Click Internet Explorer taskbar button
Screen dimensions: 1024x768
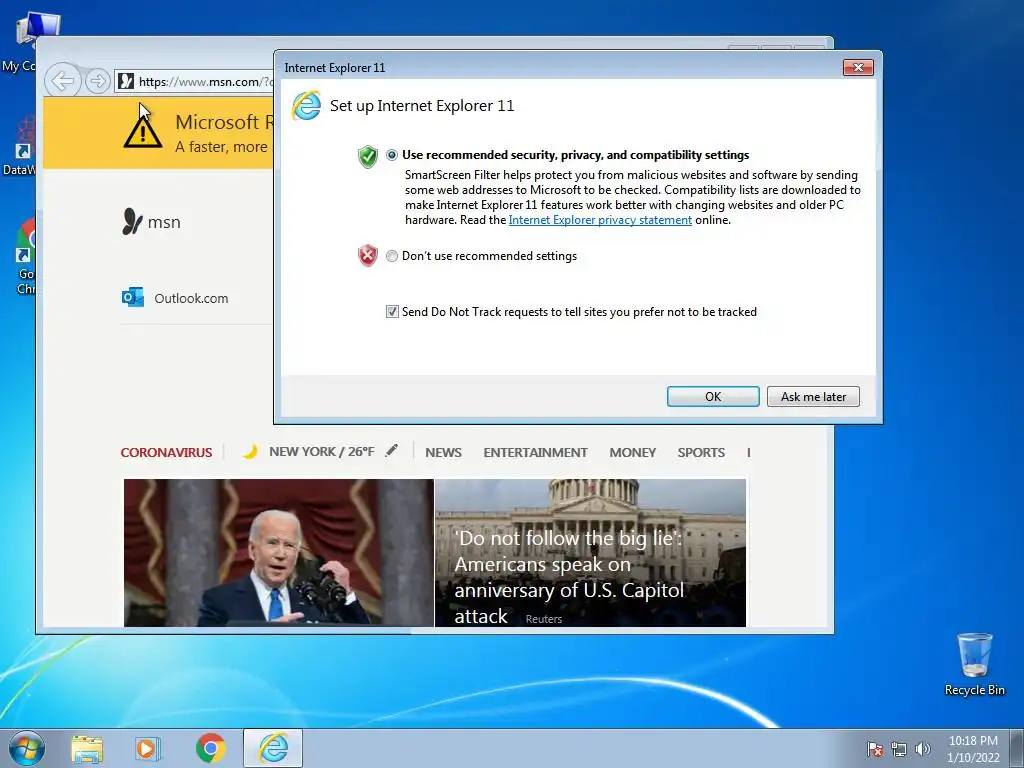[x=273, y=748]
